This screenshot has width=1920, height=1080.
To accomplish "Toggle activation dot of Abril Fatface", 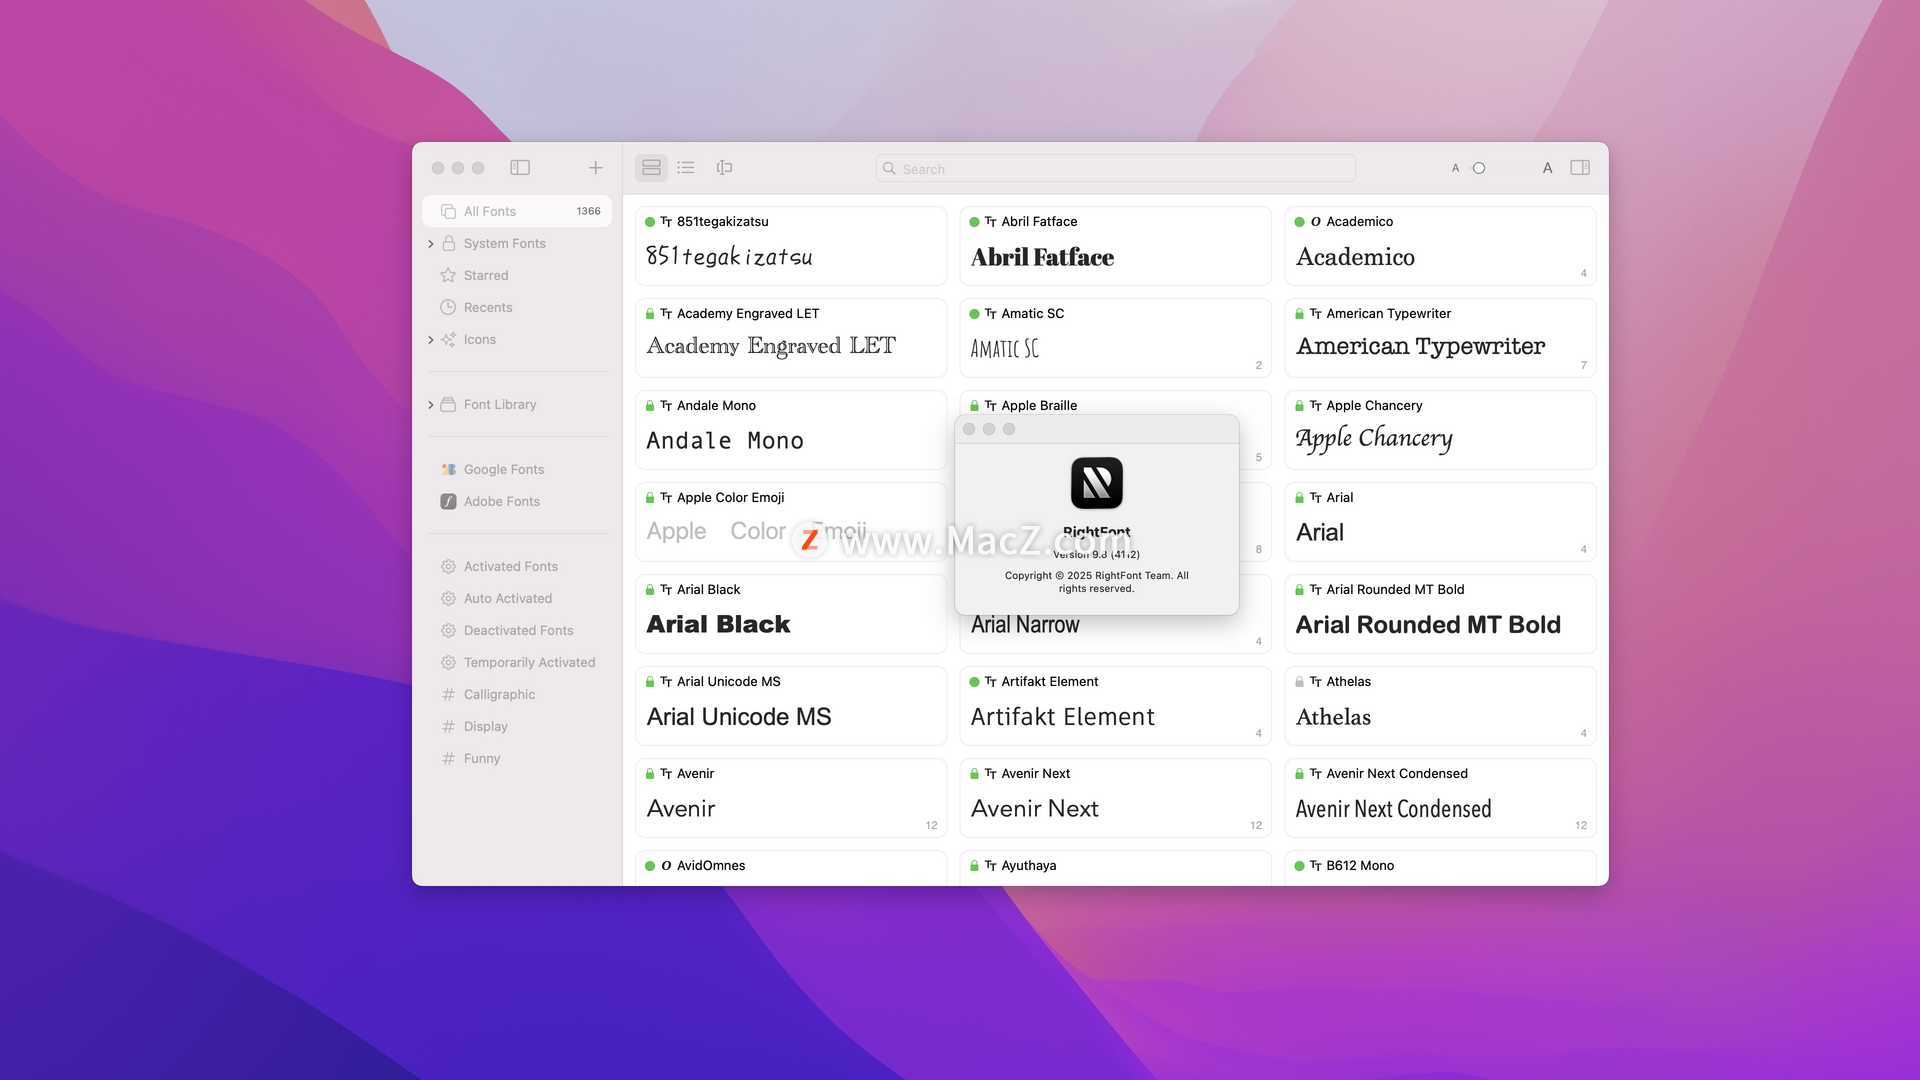I will (974, 222).
